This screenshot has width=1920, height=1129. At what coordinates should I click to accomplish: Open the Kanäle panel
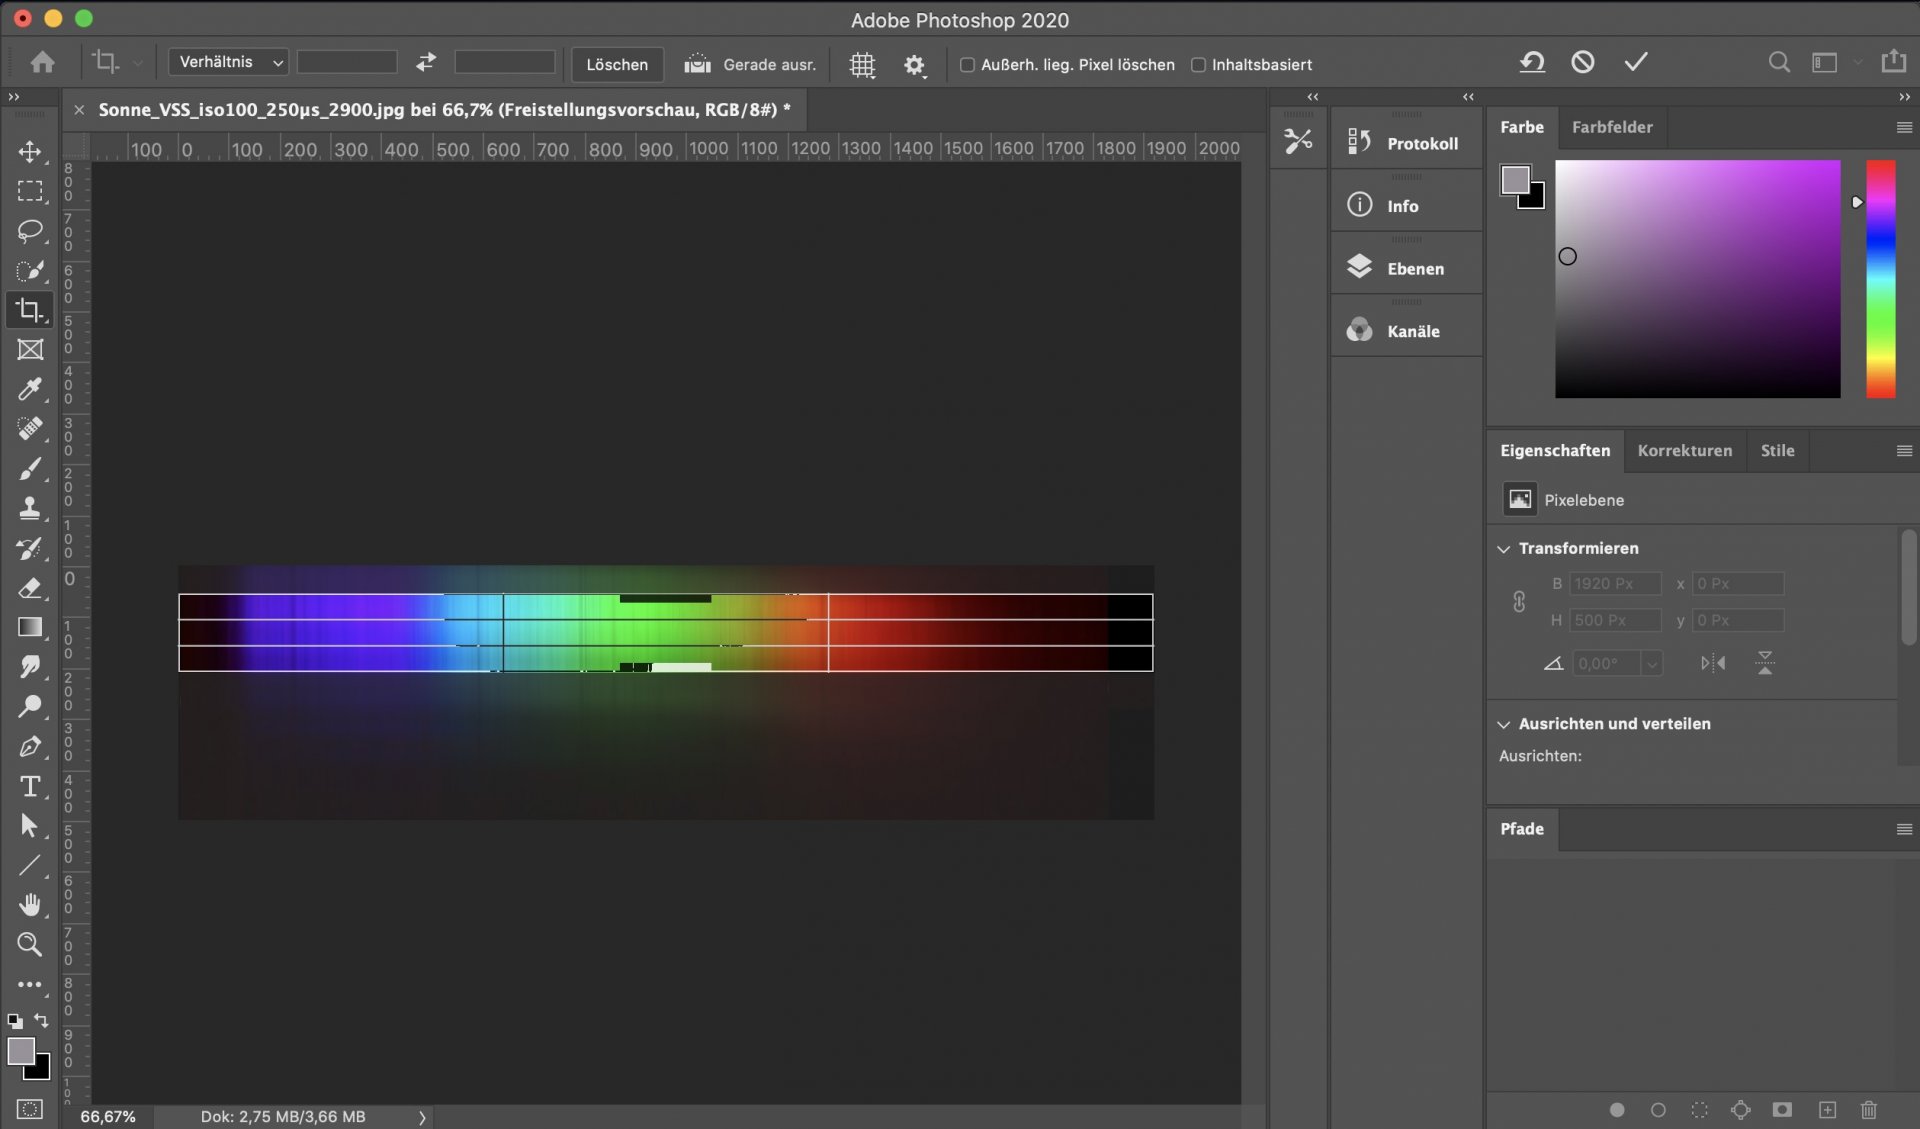click(x=1405, y=331)
